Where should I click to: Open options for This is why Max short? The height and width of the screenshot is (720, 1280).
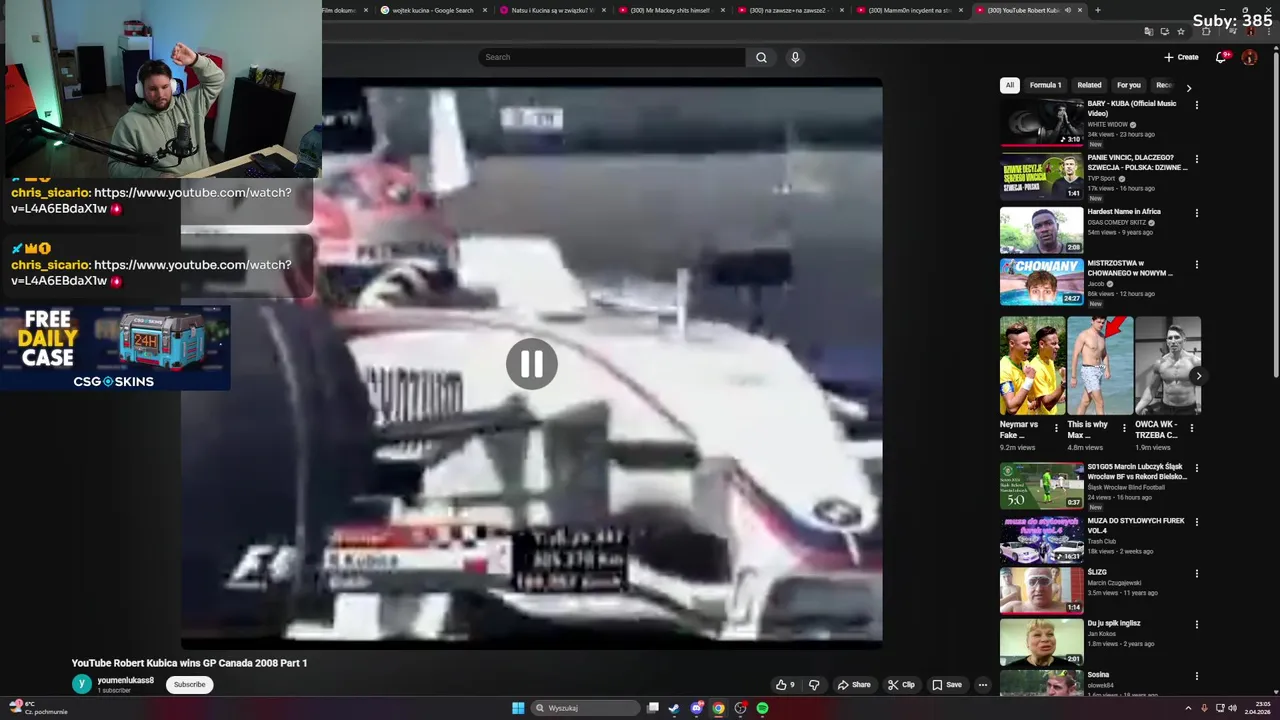[1124, 428]
